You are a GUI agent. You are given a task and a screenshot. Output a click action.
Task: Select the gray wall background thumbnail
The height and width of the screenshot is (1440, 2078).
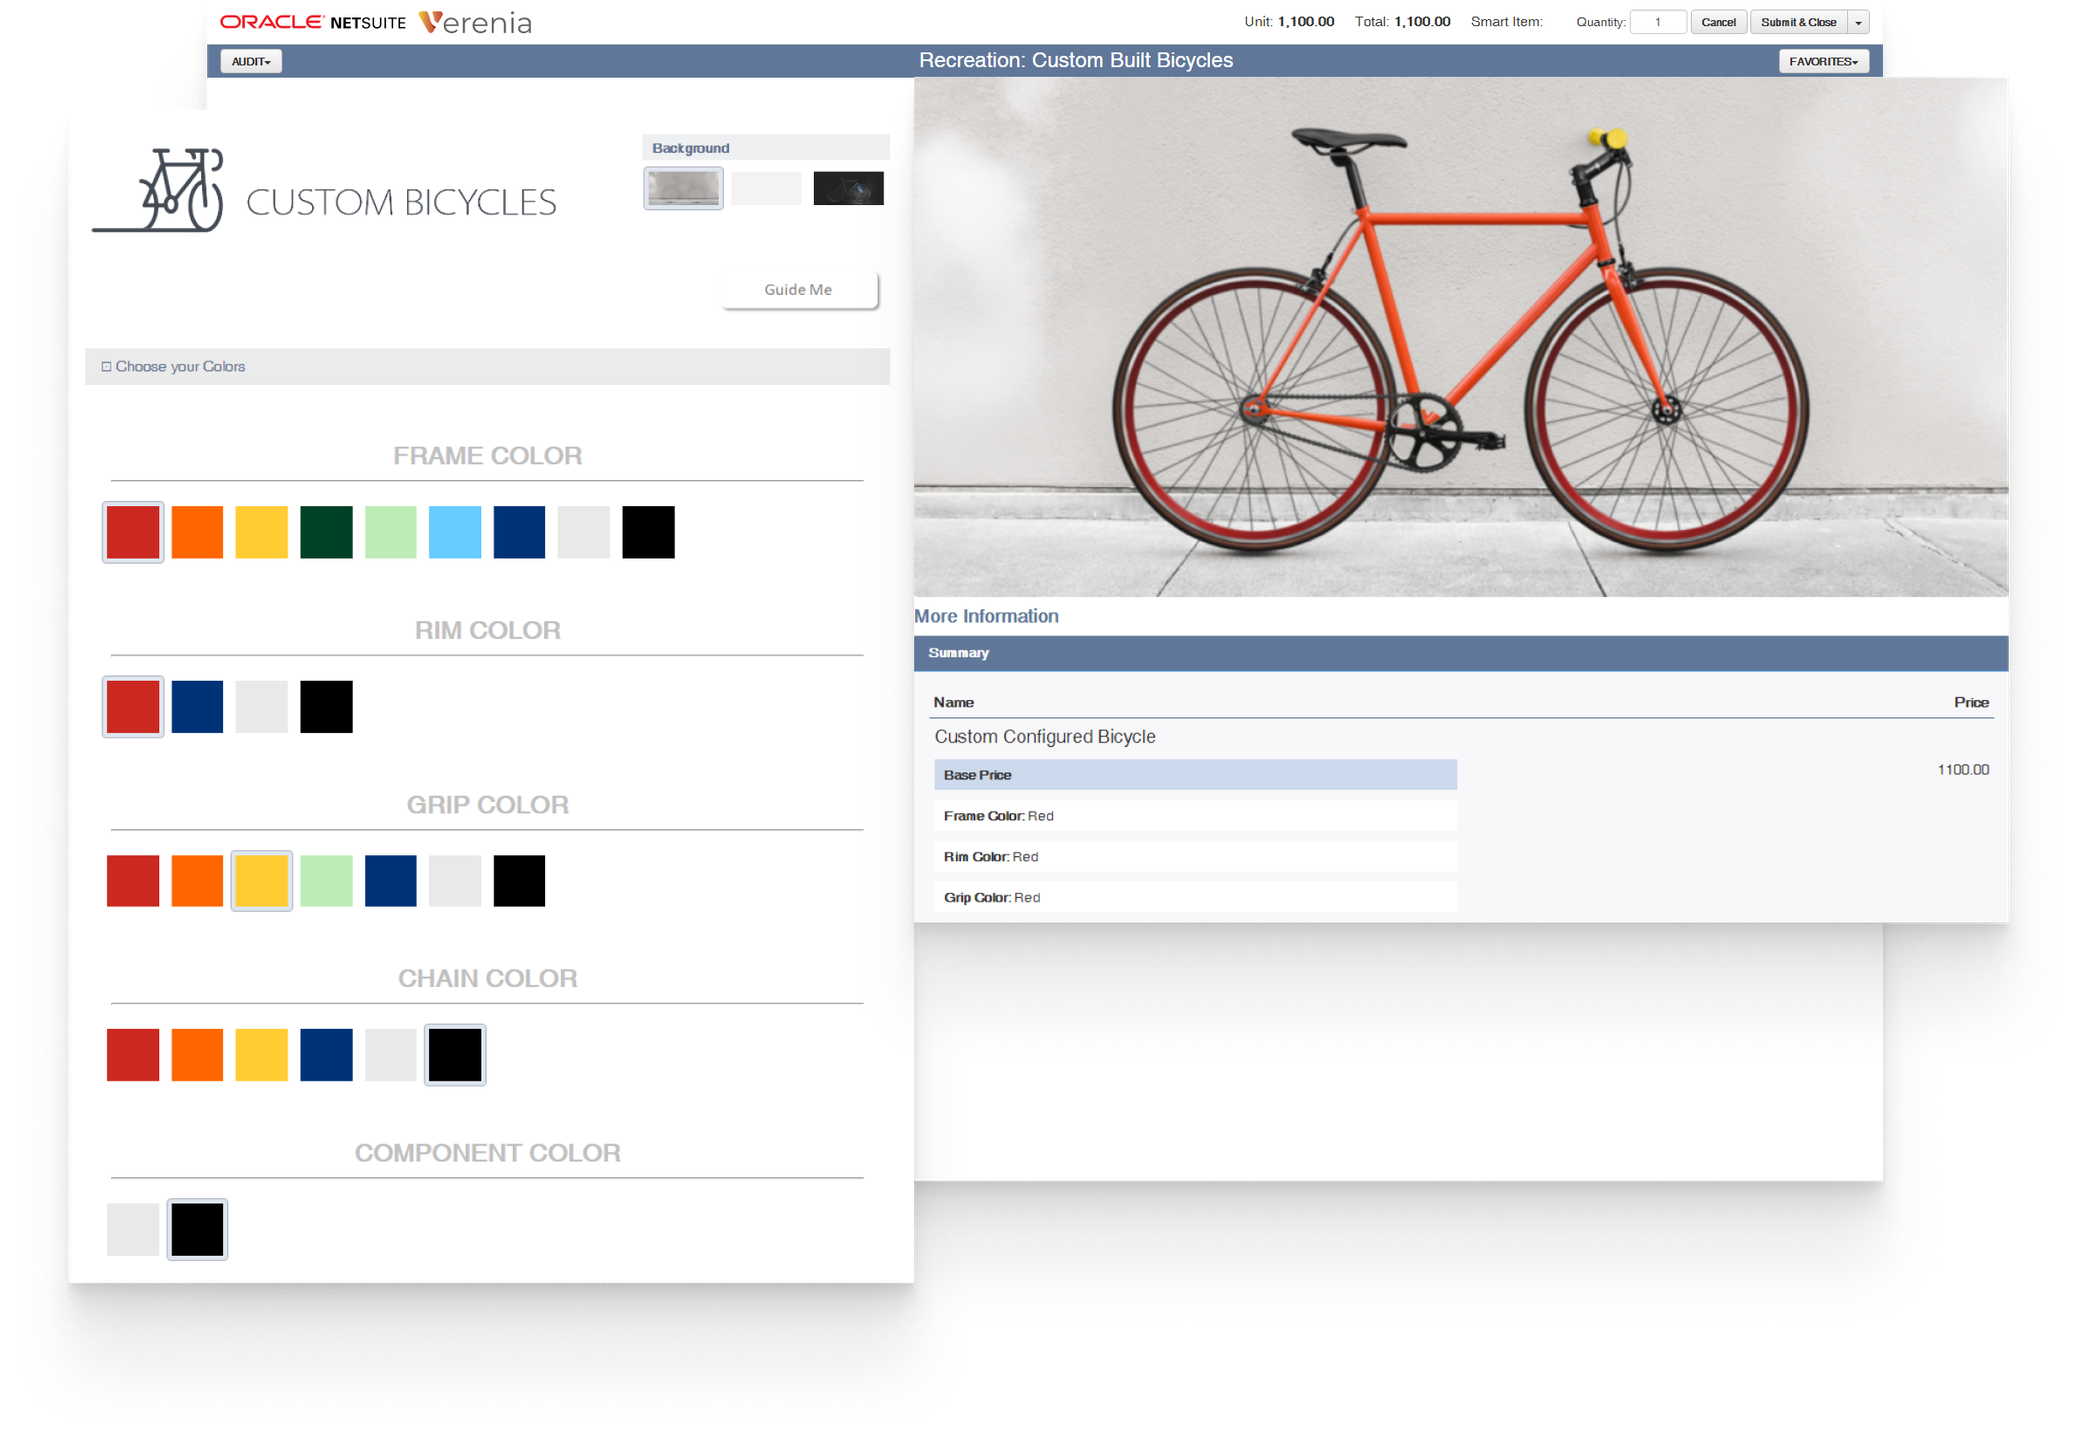[x=683, y=188]
